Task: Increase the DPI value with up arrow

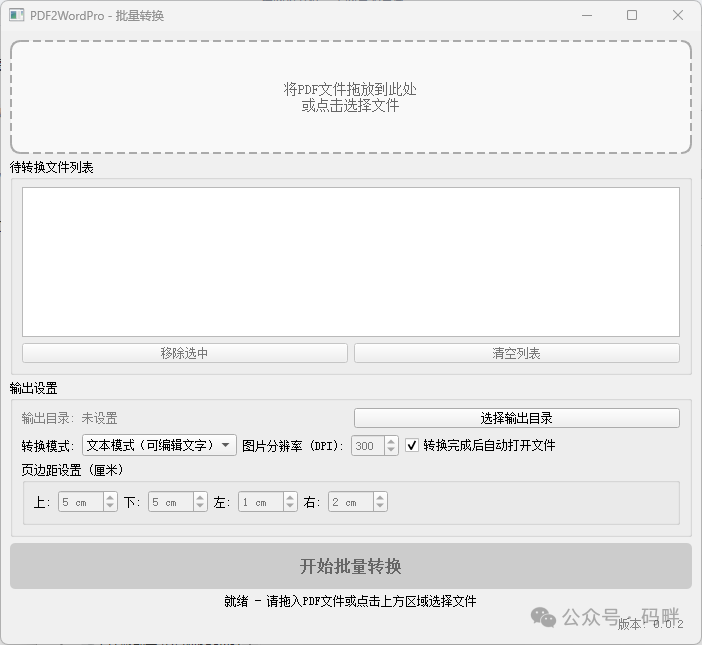Action: (x=391, y=441)
